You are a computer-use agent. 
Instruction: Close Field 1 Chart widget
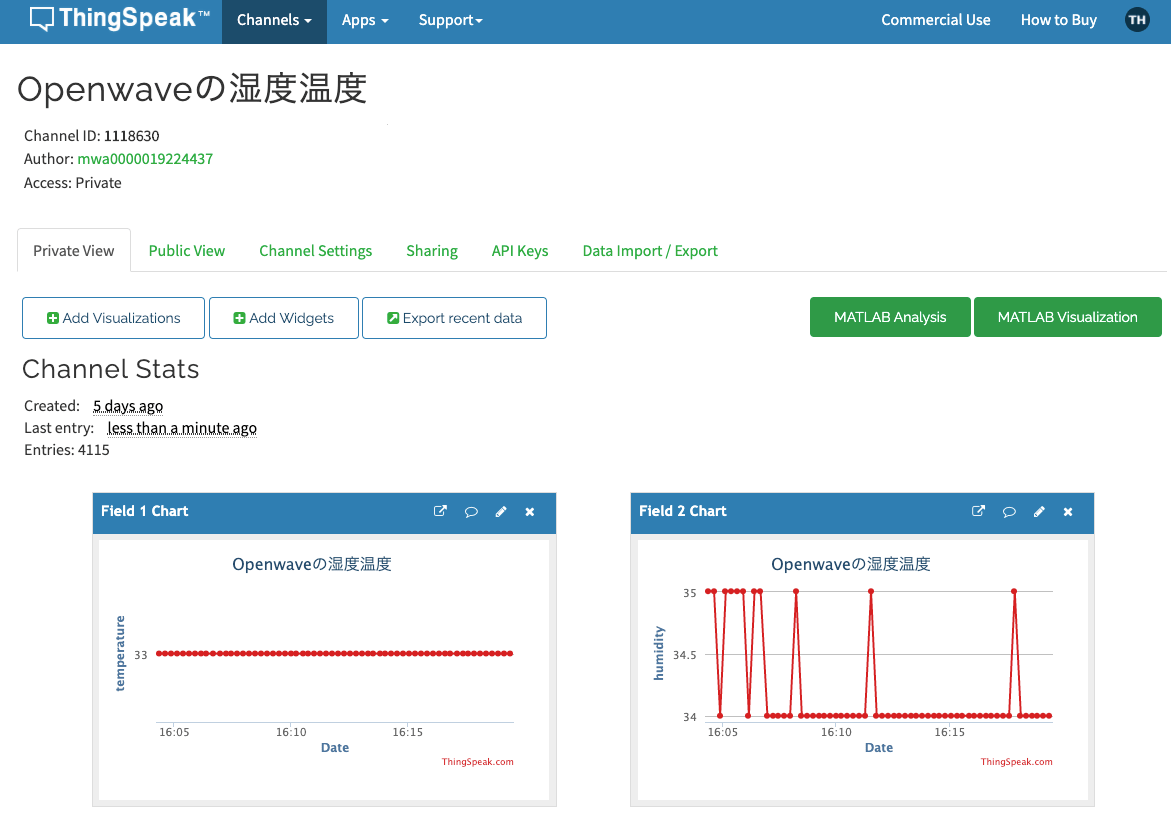[529, 512]
